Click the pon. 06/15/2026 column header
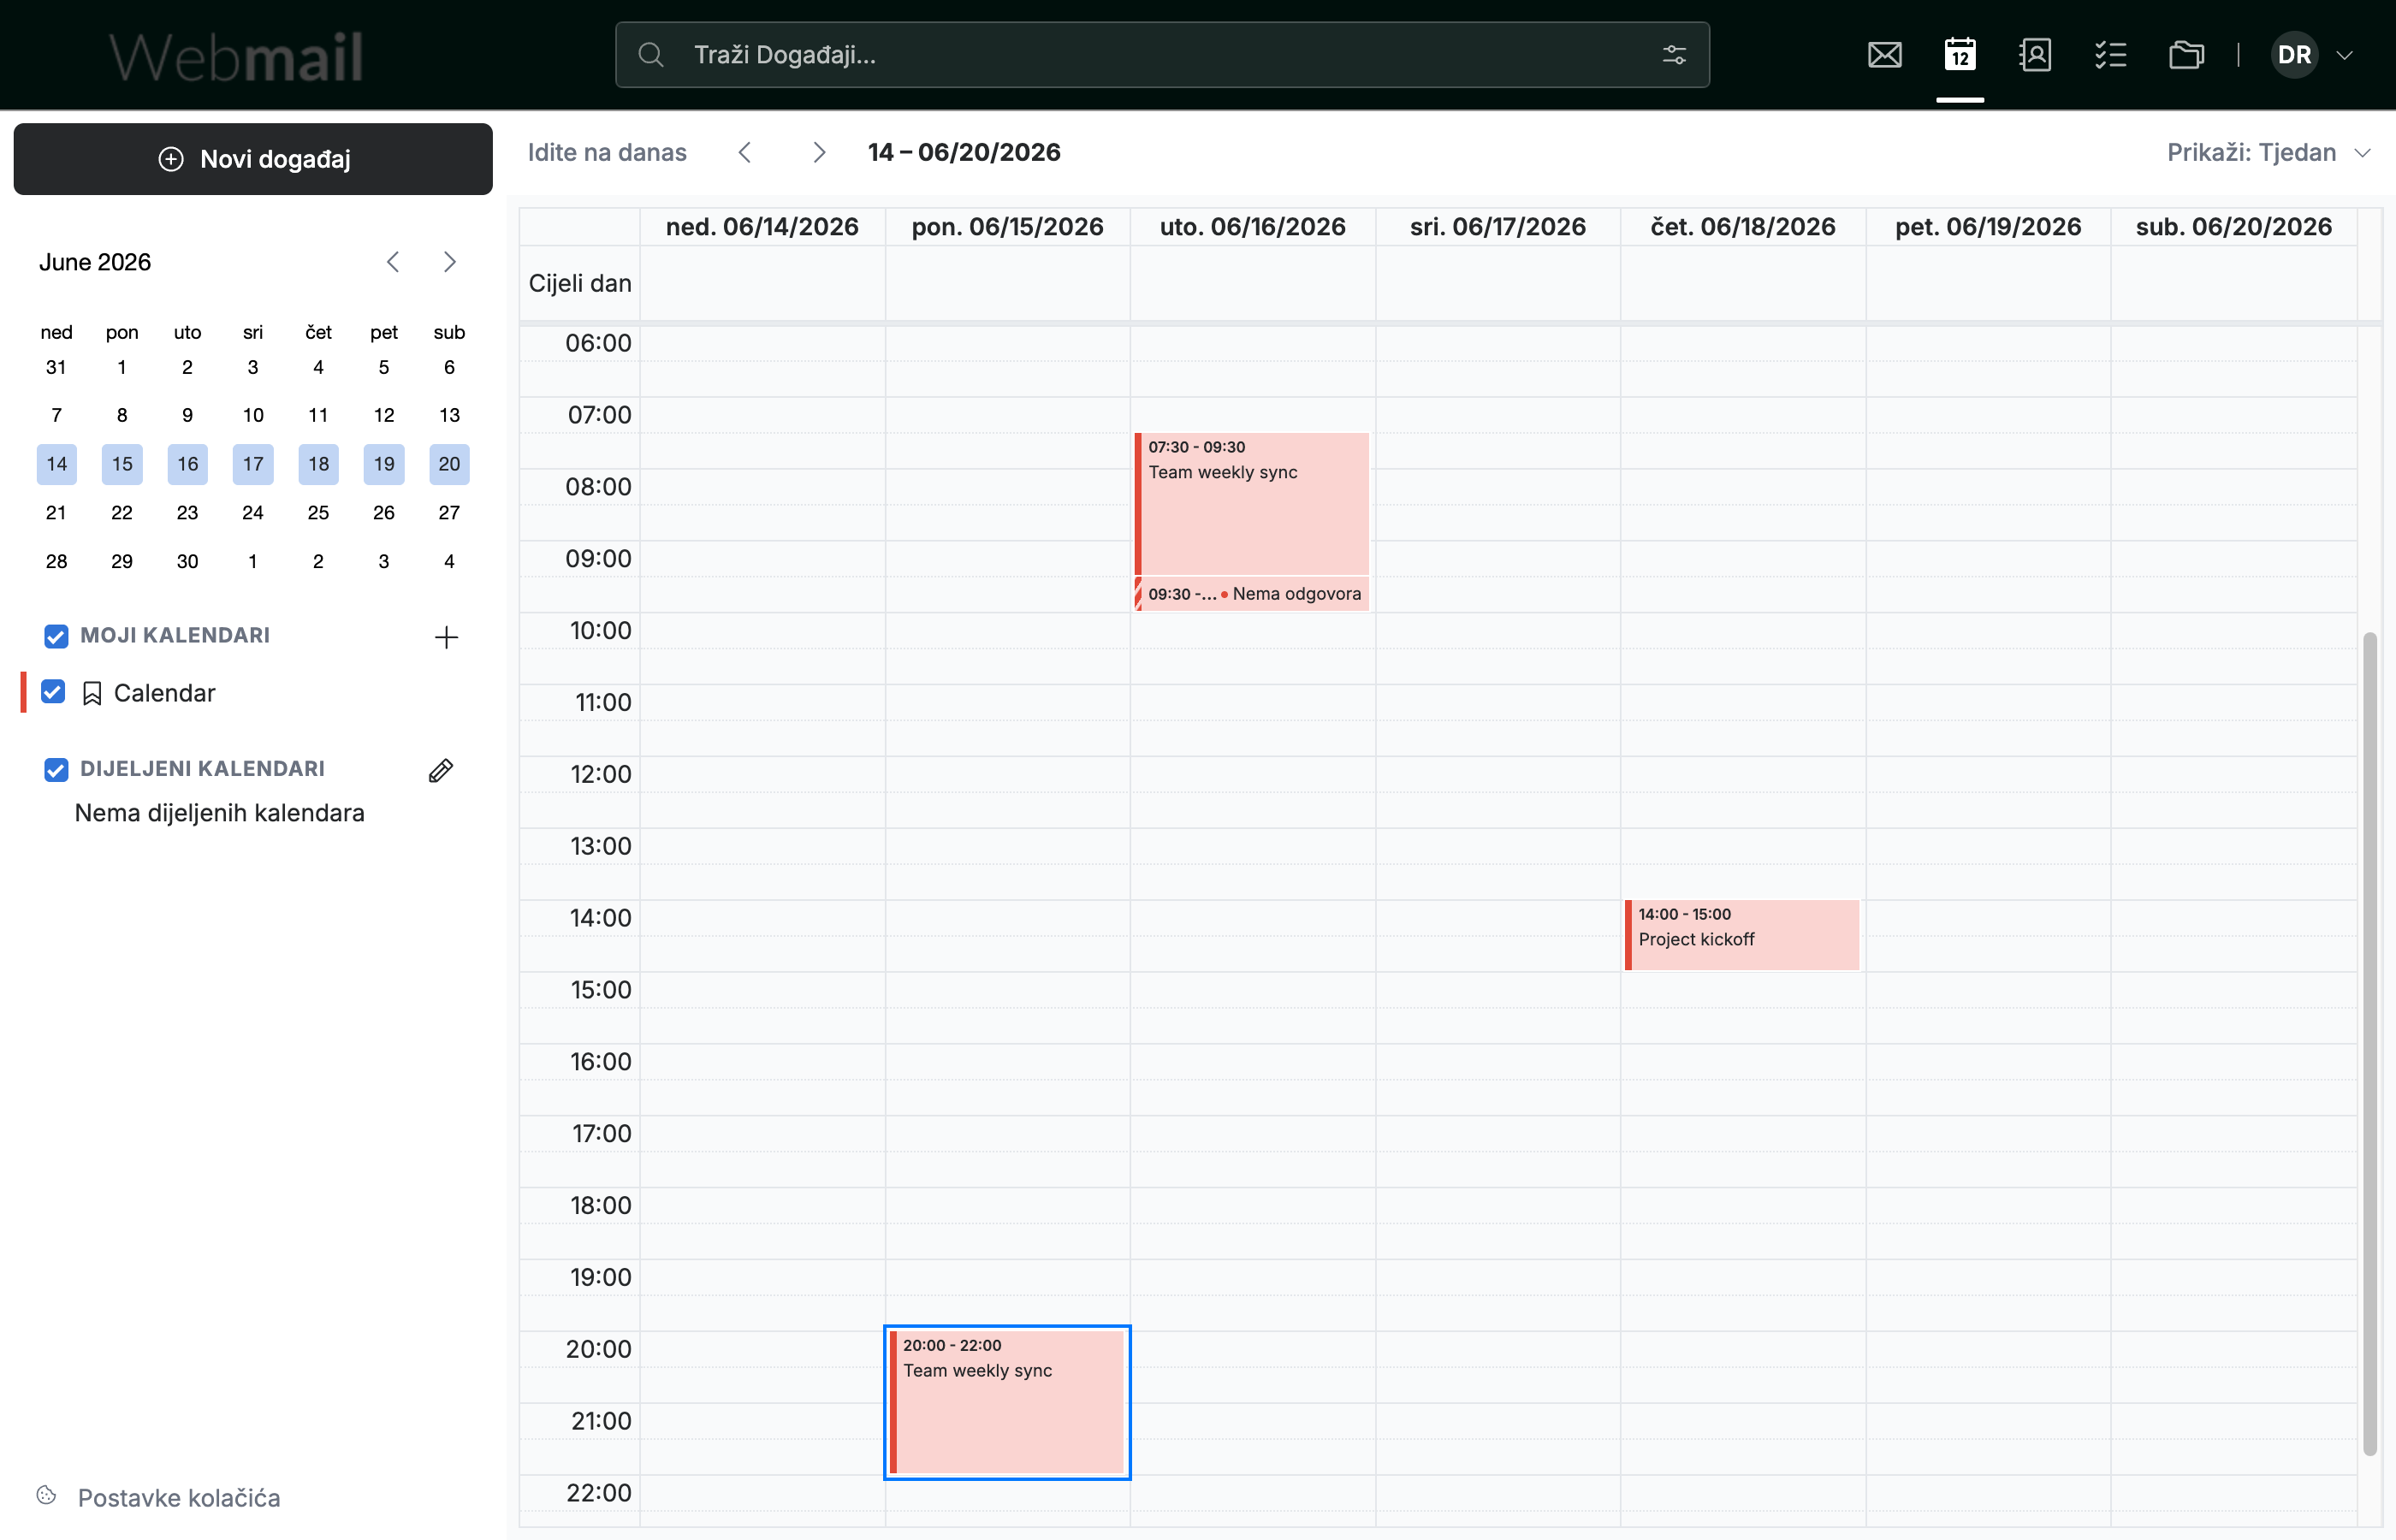2396x1540 pixels. [1007, 227]
